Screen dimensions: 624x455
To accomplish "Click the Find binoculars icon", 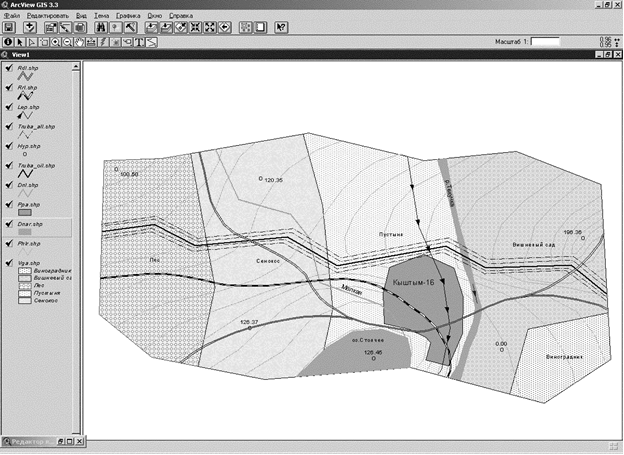I will [102, 27].
